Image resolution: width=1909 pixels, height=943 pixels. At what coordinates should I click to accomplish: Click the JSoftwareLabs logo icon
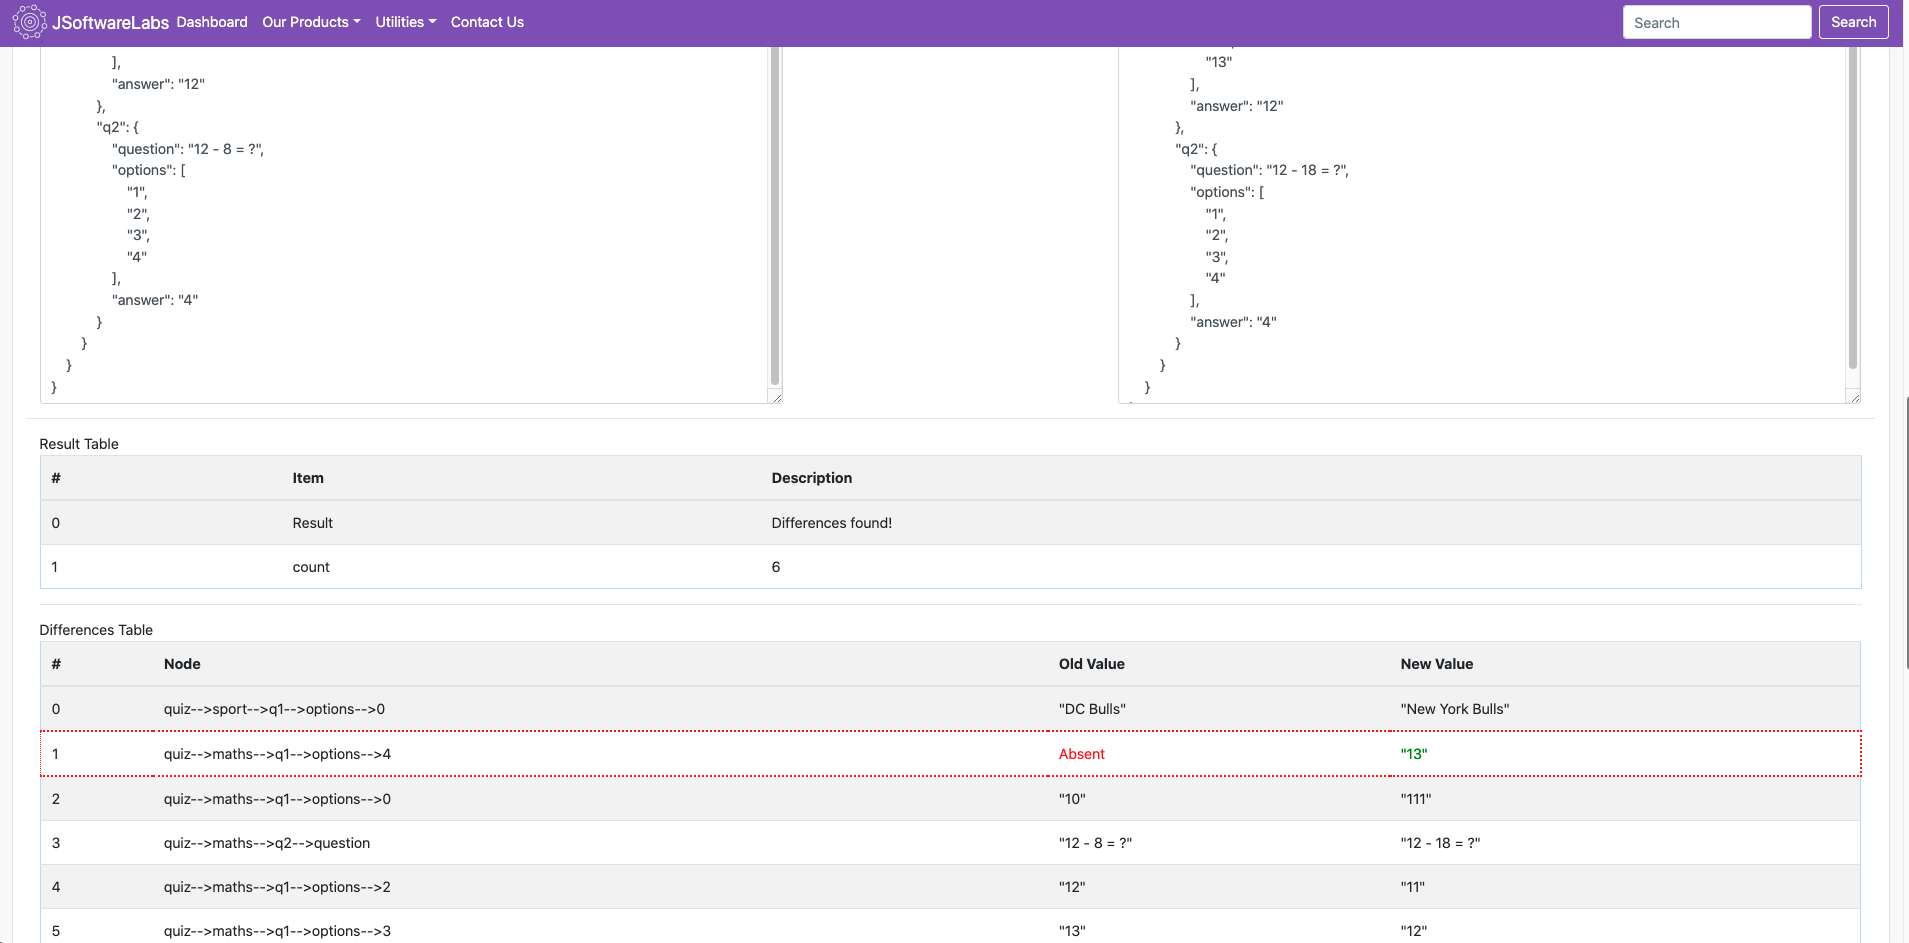[x=29, y=22]
